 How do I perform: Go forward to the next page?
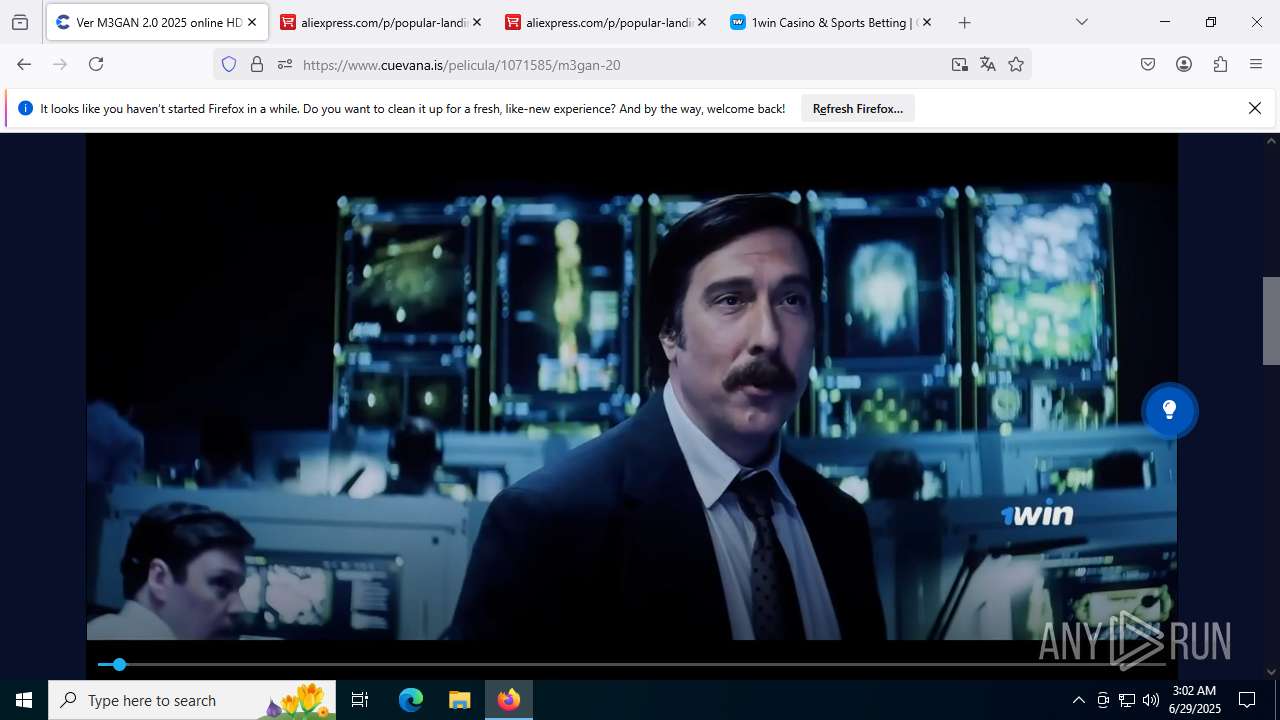(x=60, y=64)
